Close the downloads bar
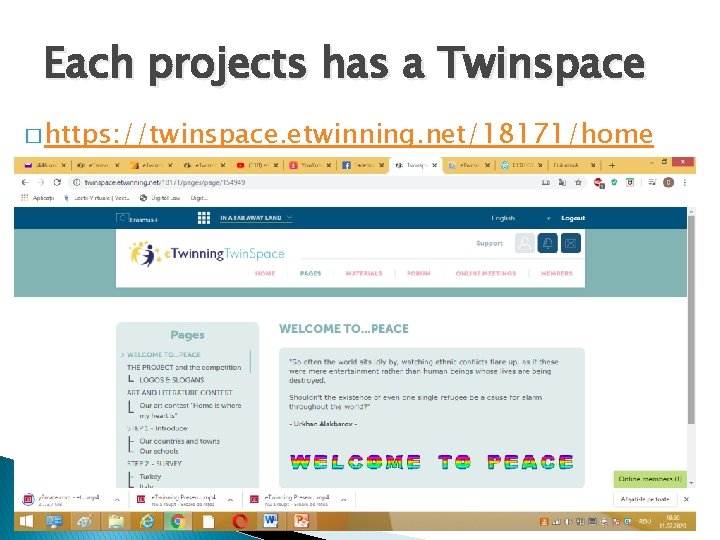Viewport: 720px width, 540px height. coord(686,499)
